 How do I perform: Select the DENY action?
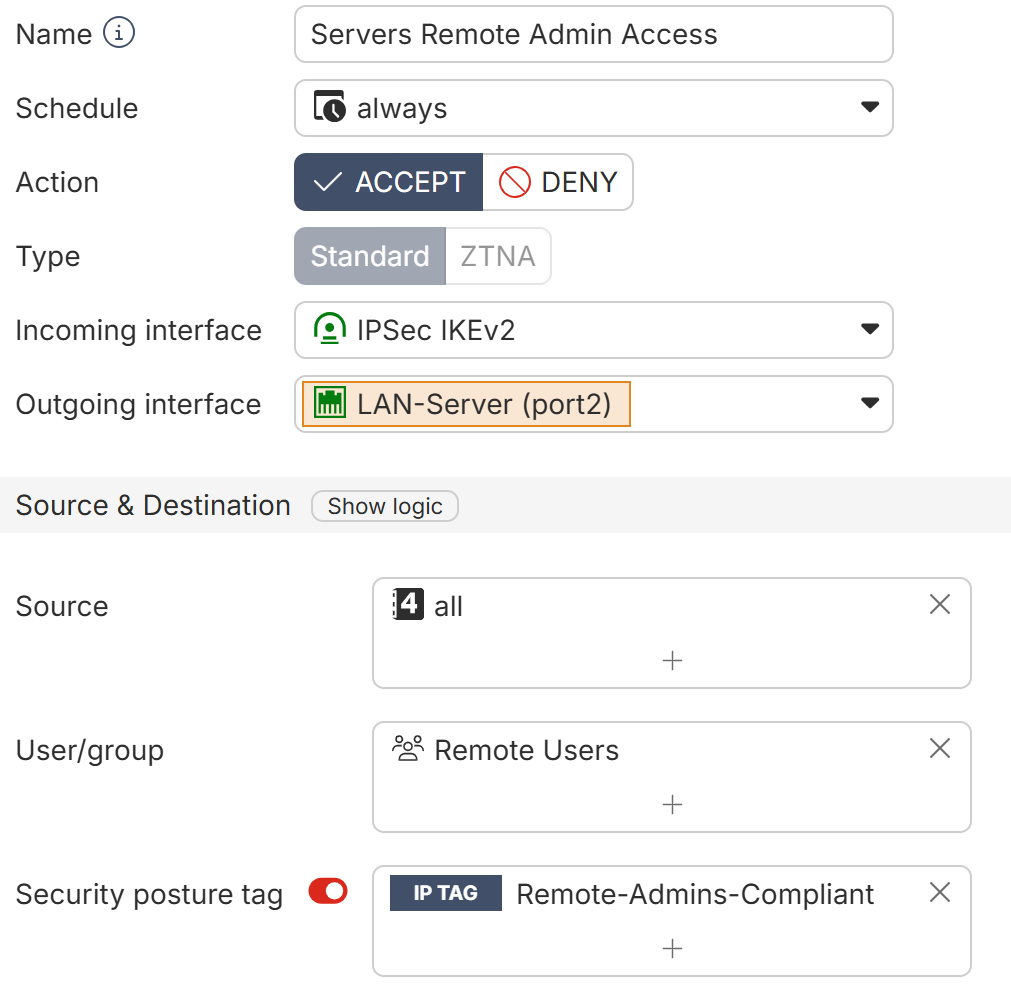558,182
